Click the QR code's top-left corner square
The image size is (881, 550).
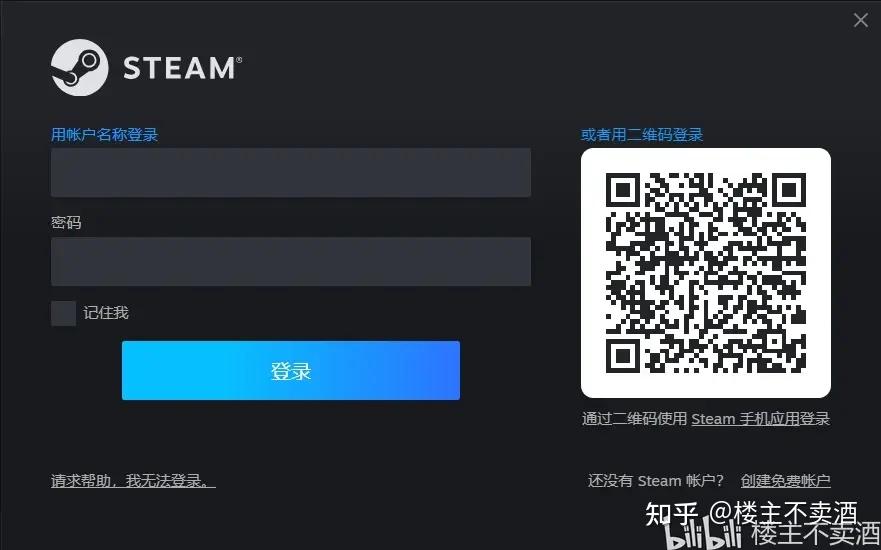(623, 190)
